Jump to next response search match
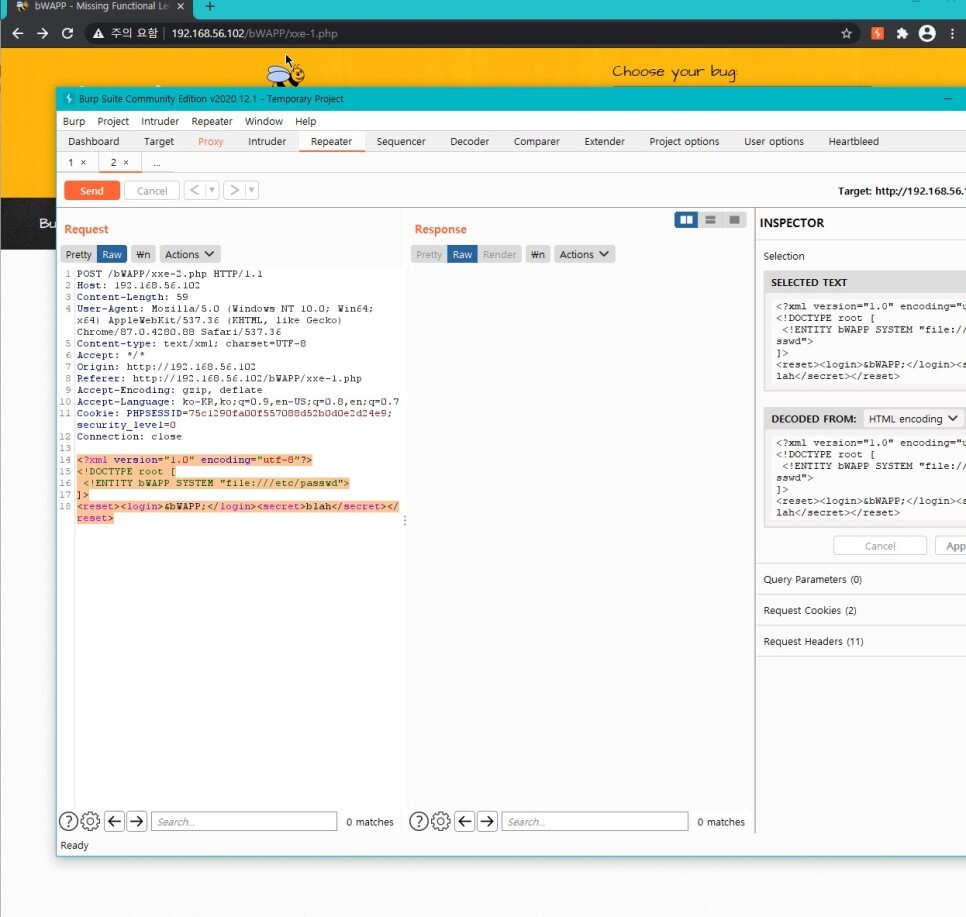 (487, 821)
